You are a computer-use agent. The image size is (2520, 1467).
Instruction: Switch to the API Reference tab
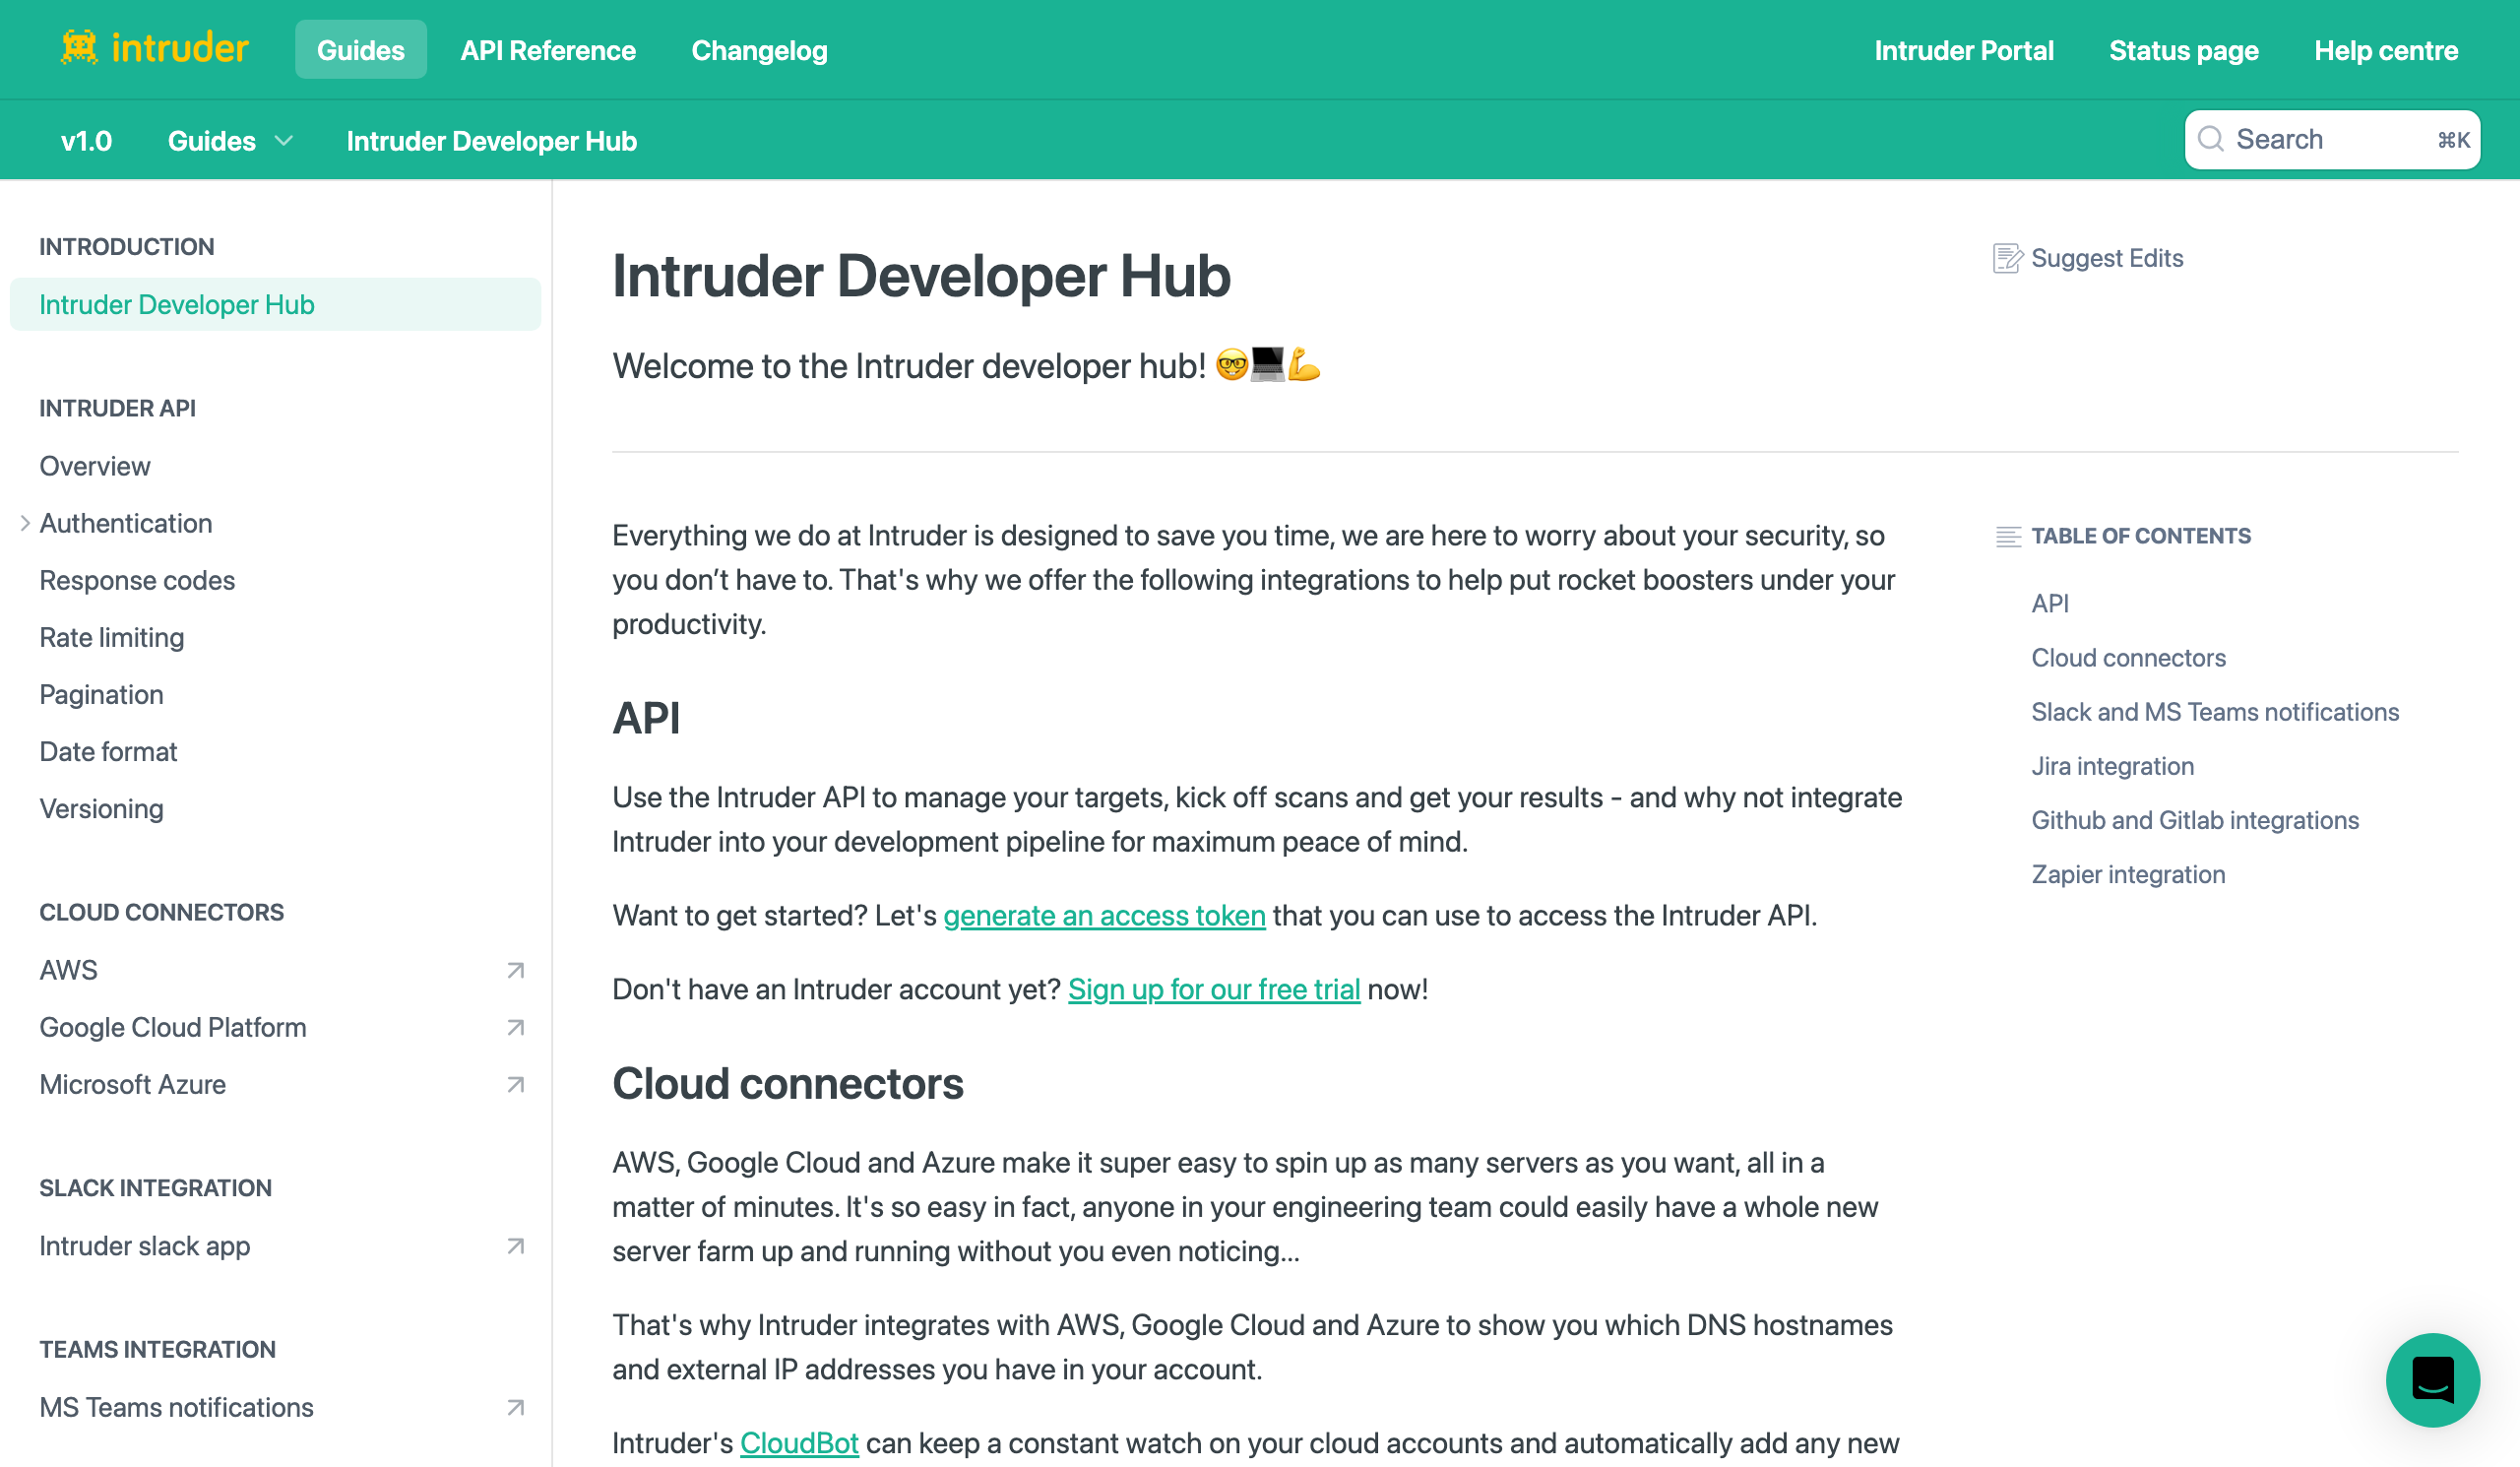click(548, 50)
